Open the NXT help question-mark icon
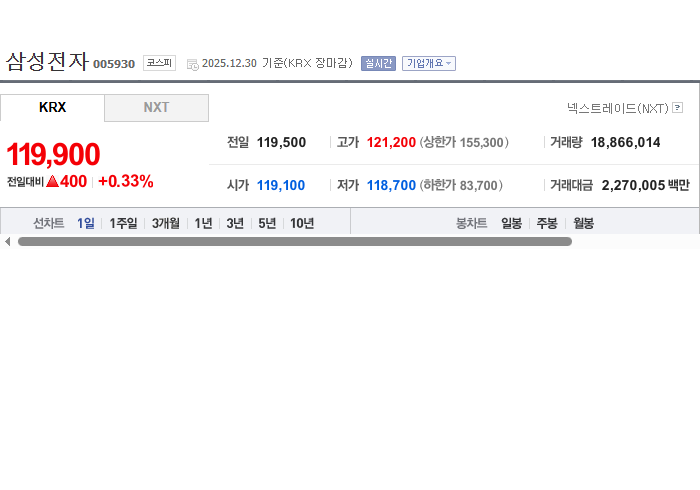This screenshot has width=700, height=490. pyautogui.click(x=677, y=108)
